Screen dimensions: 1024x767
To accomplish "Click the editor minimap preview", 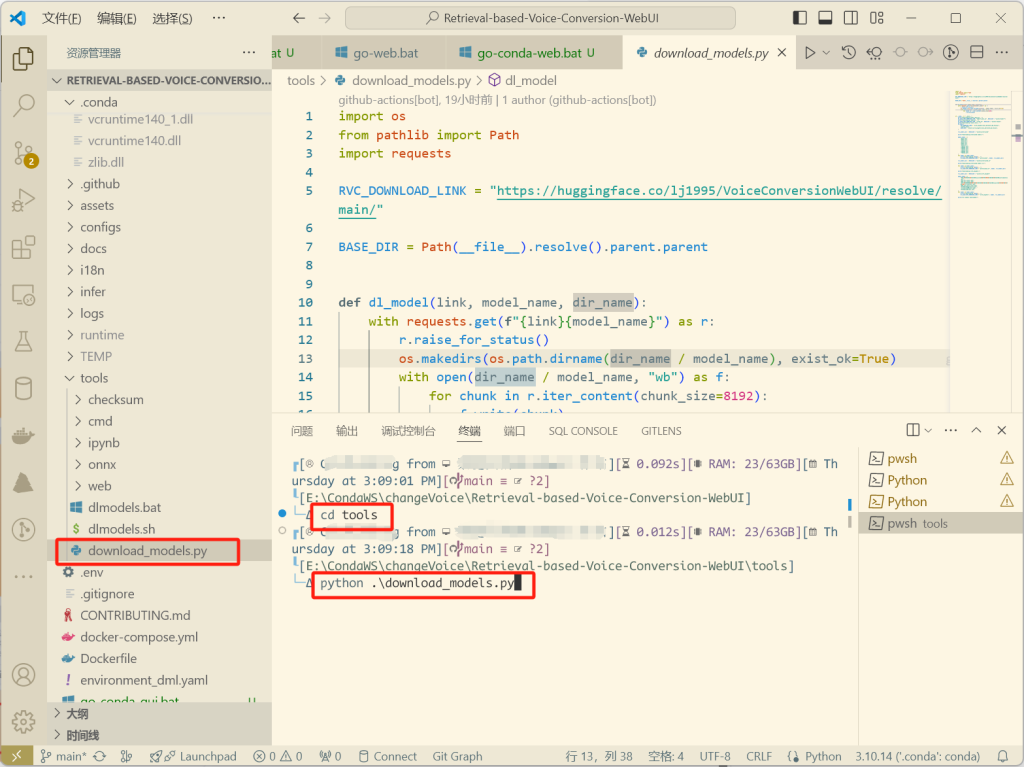I will point(983,144).
